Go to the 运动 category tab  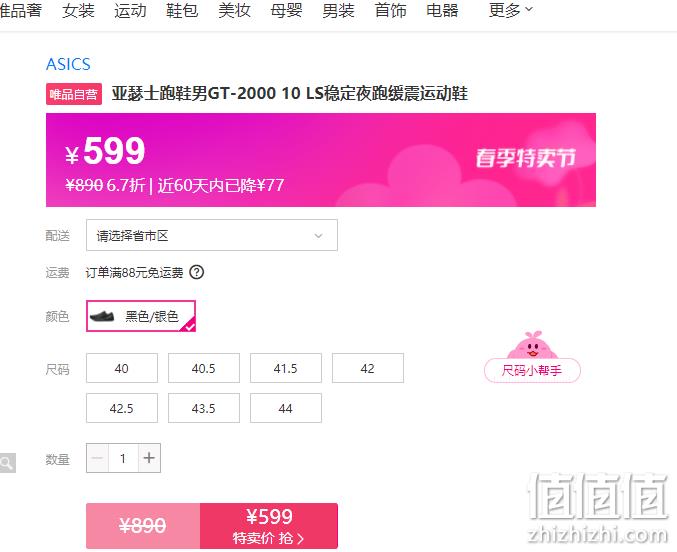point(130,10)
